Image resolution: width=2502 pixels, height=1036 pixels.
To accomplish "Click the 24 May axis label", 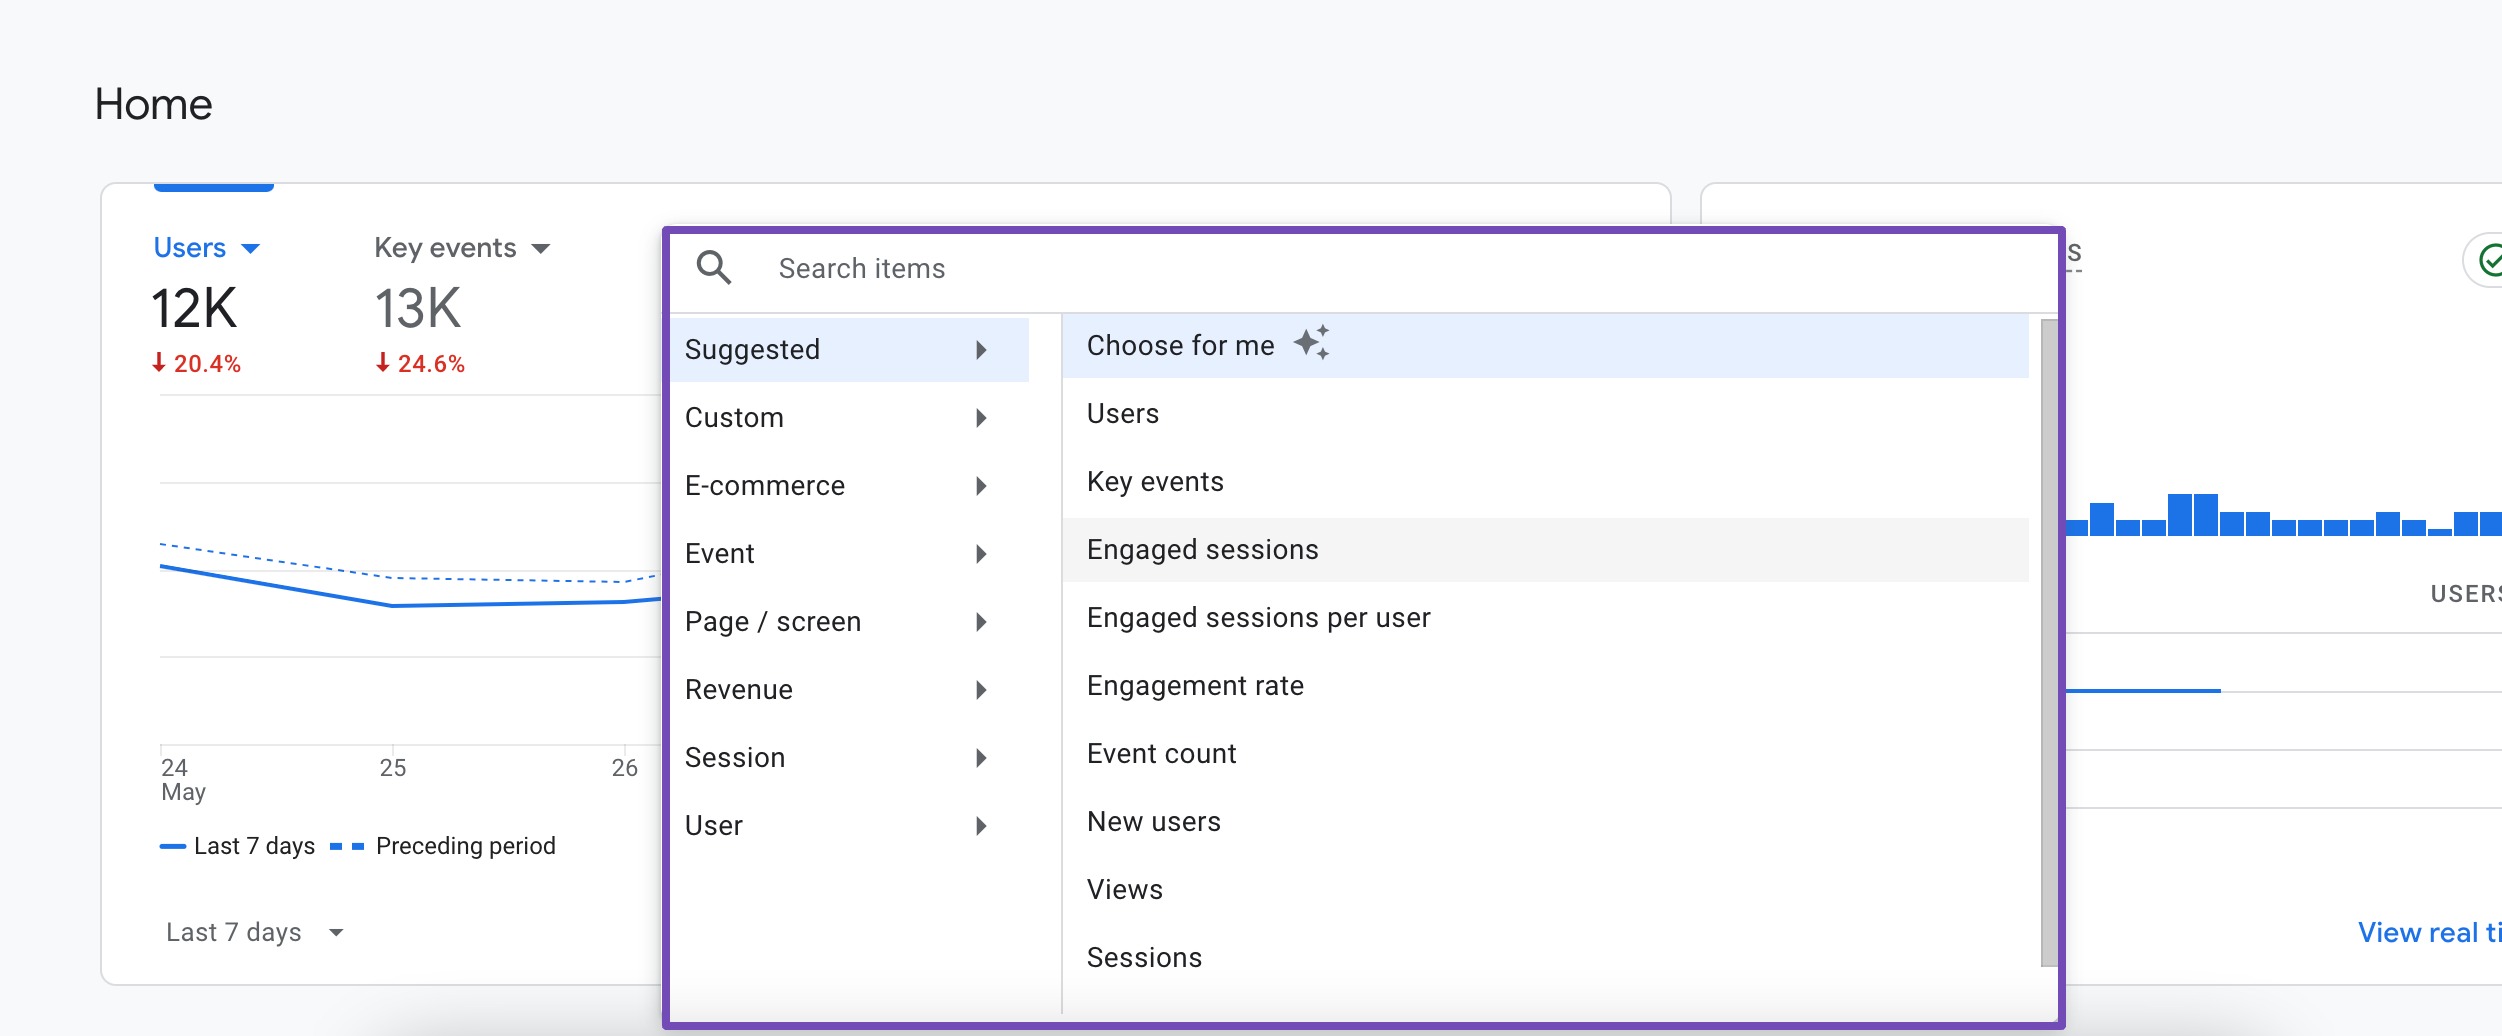I will tap(183, 780).
